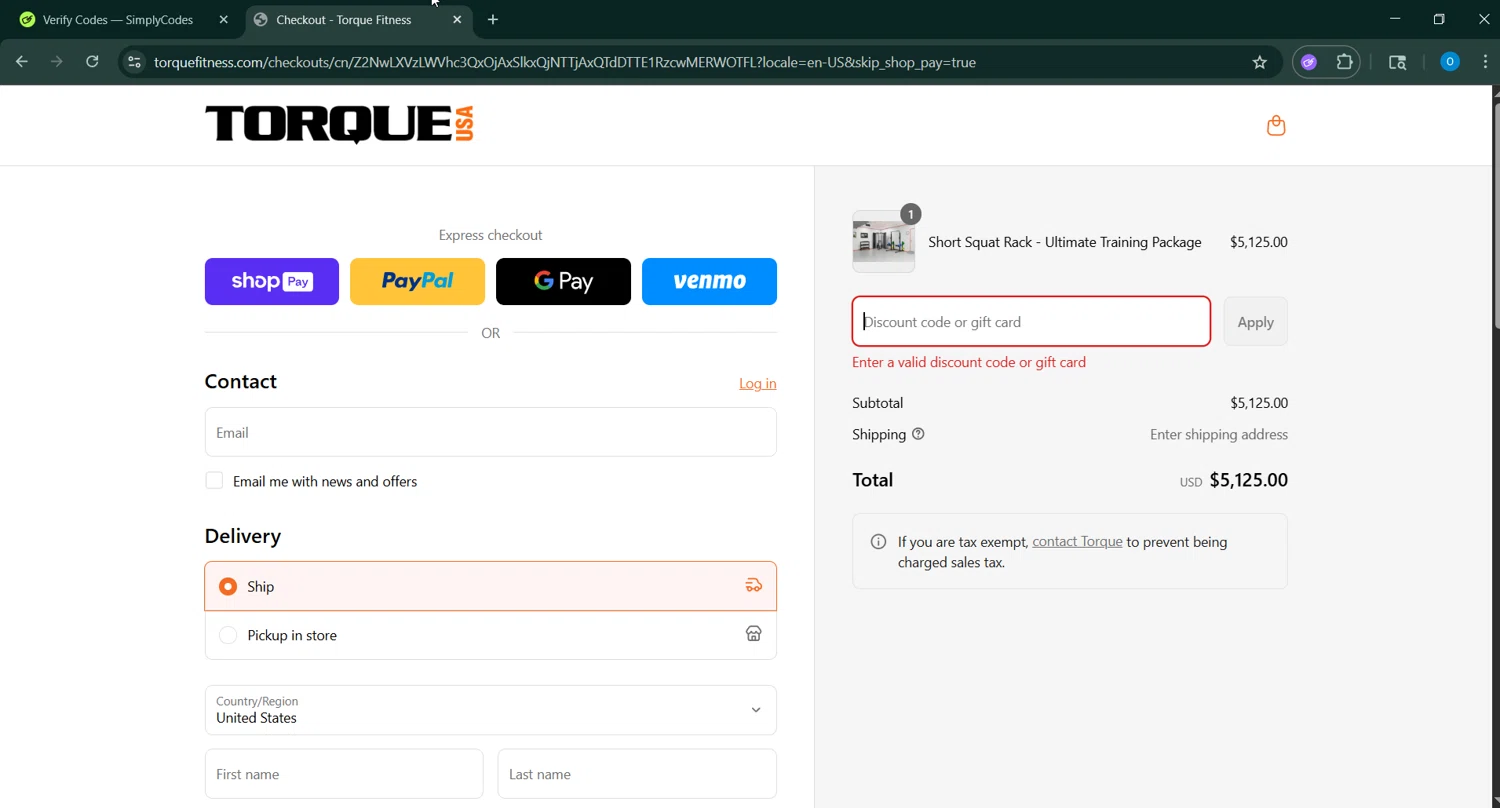Screen dimensions: 1500x808
Task: Close the Checkout Torque Fitness tab
Action: [457, 20]
